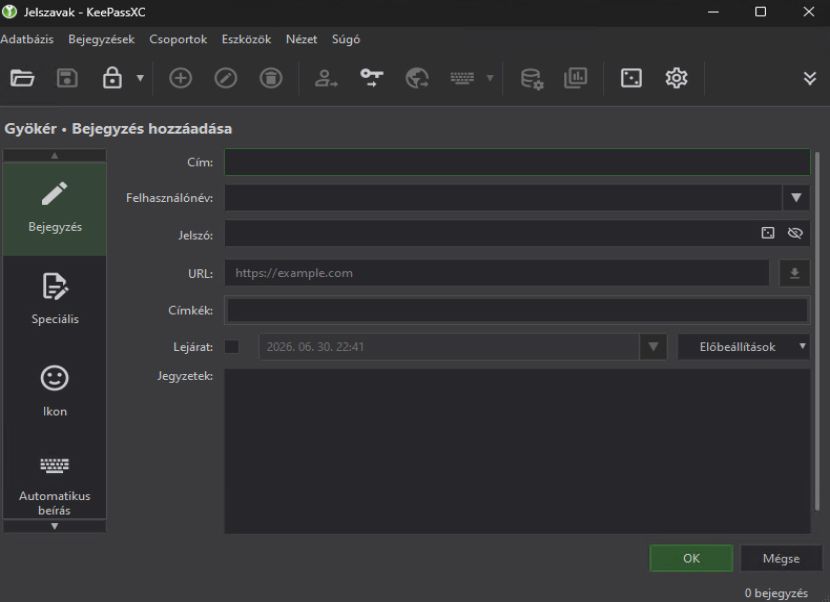Open the Előbeállítások presets dropdown
The width and height of the screenshot is (830, 602).
coord(743,347)
